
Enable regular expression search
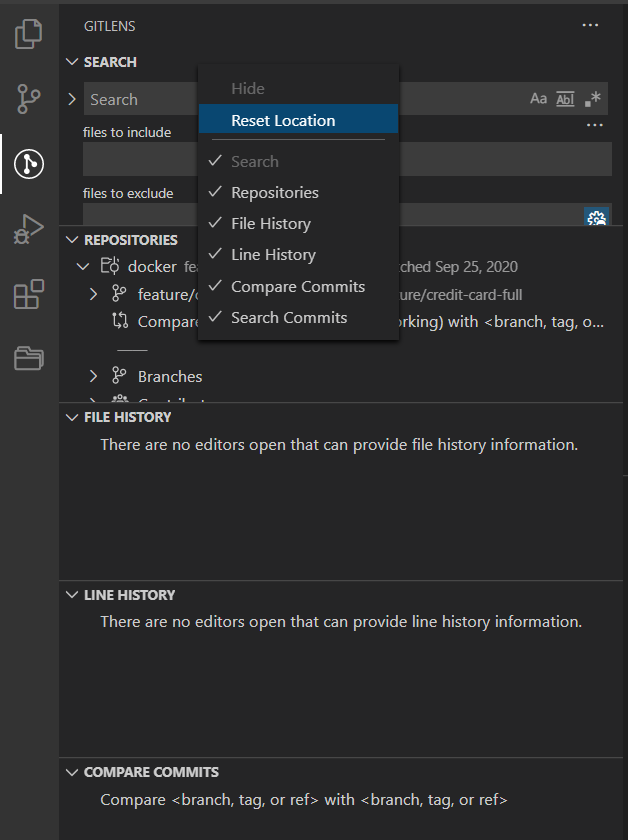pos(592,99)
